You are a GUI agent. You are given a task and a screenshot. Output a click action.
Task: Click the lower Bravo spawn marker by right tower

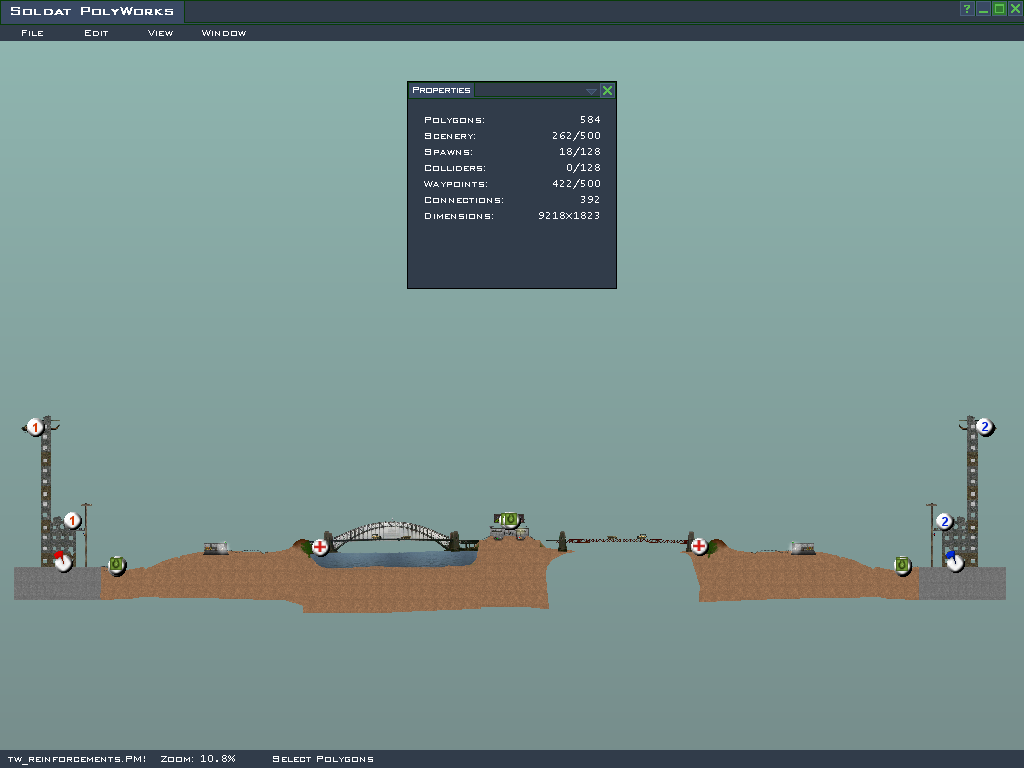pyautogui.click(x=944, y=521)
